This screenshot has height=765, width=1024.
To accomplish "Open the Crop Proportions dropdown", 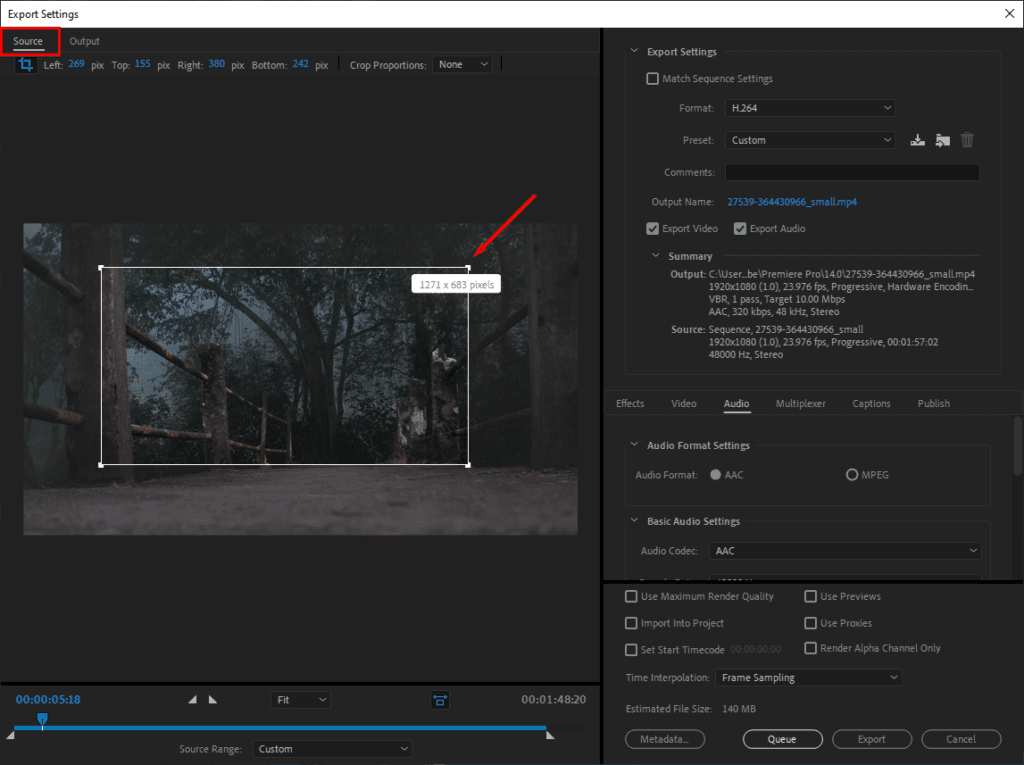I will [x=464, y=65].
